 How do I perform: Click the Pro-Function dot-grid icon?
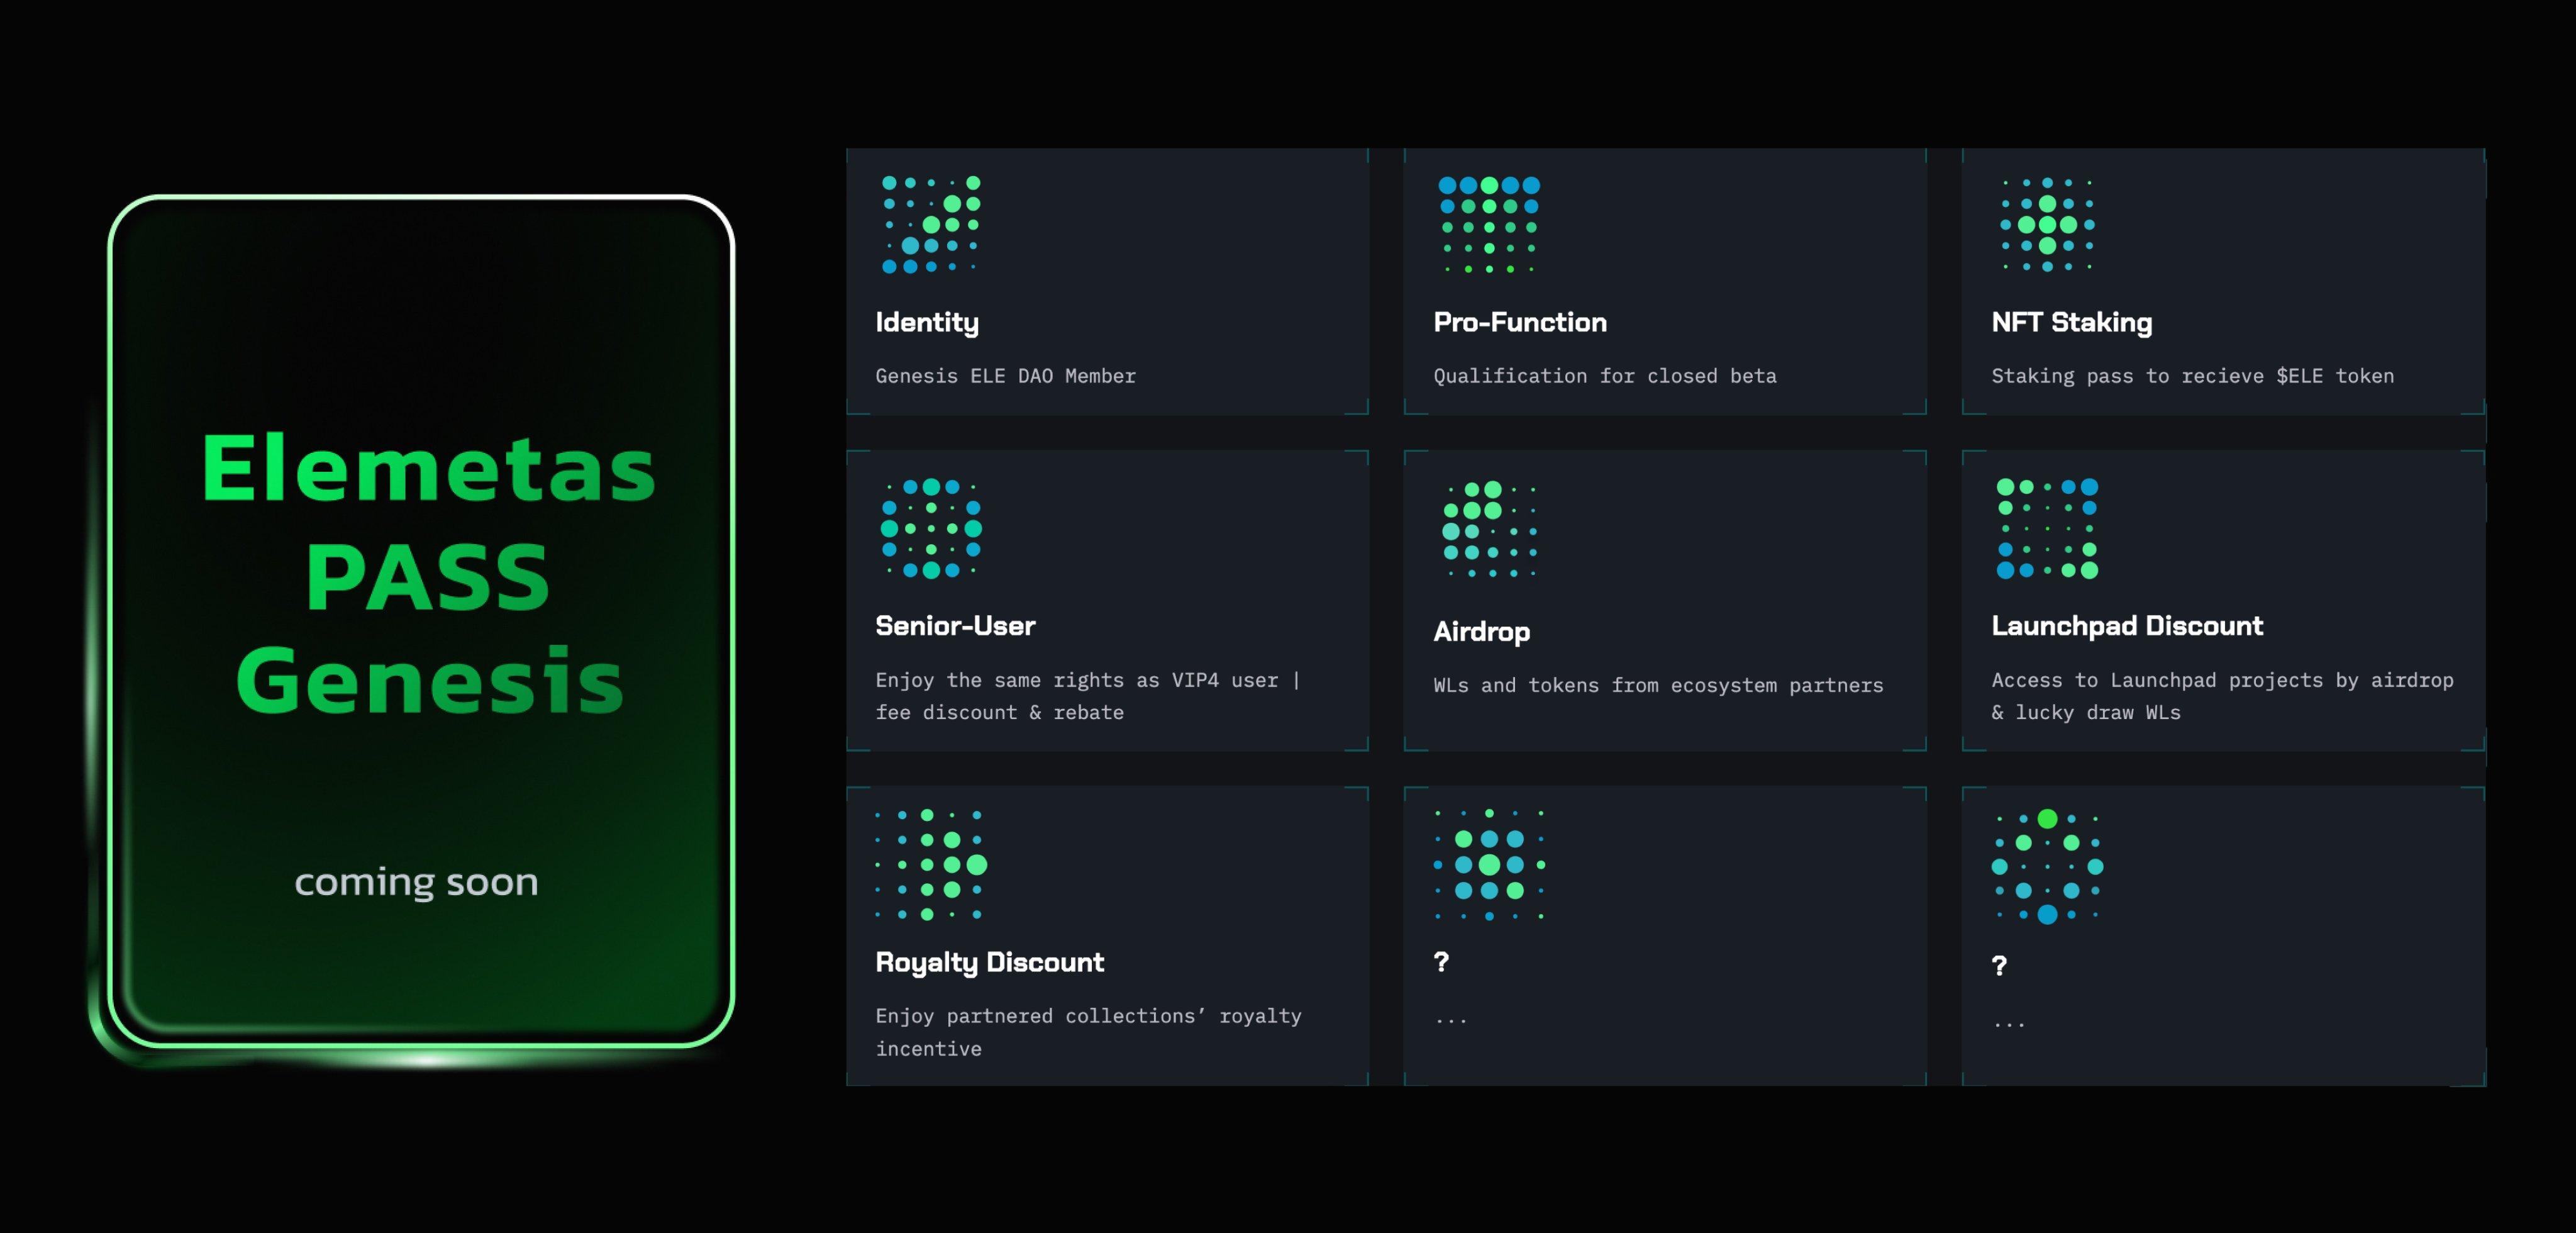1488,225
